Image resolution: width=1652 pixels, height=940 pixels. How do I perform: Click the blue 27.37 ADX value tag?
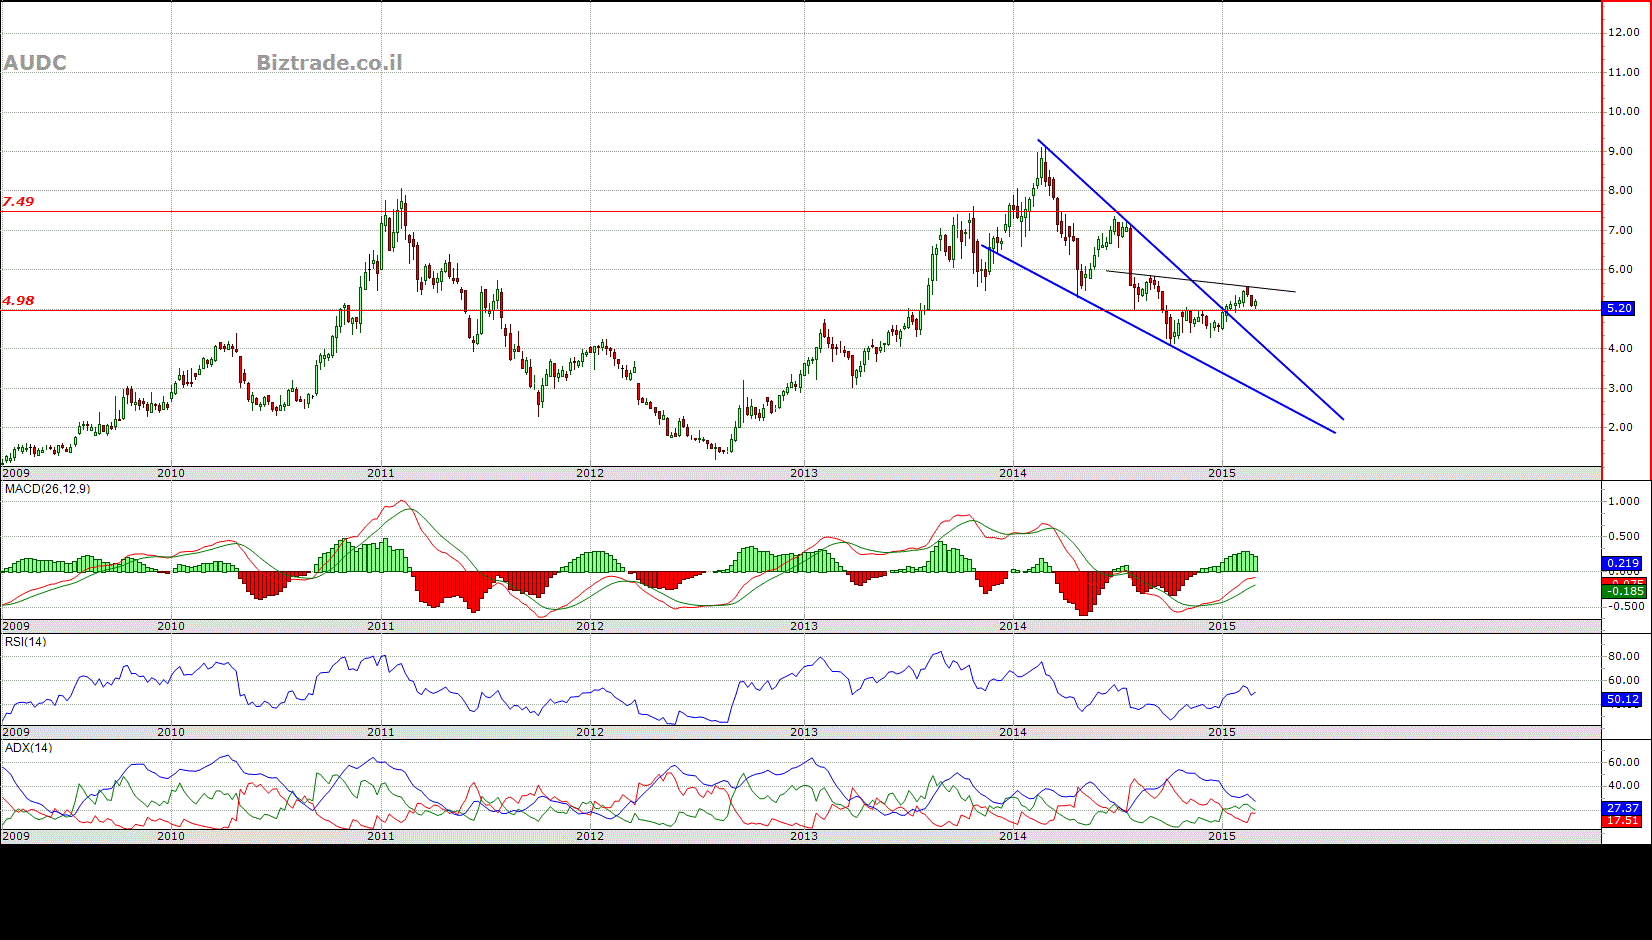coord(1623,808)
